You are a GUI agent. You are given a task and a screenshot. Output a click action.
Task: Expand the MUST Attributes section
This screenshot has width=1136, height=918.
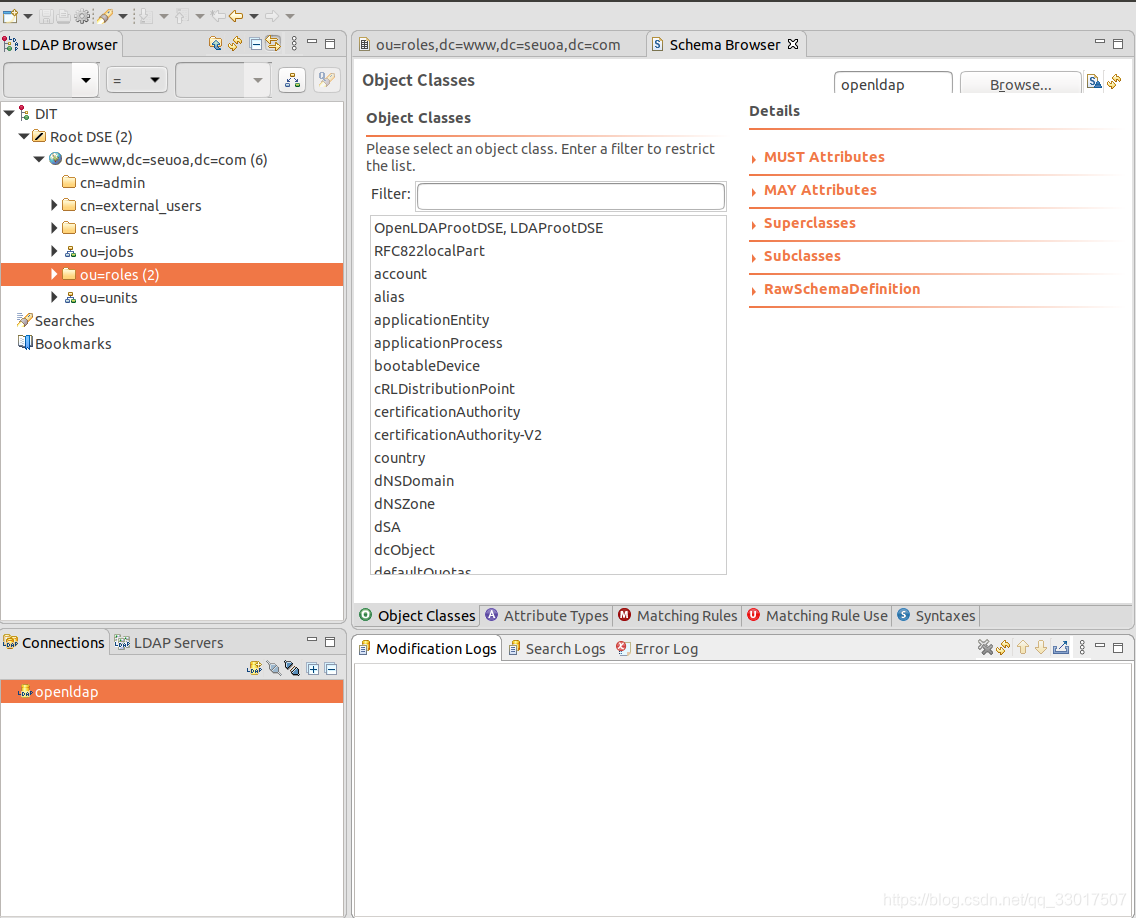[824, 157]
